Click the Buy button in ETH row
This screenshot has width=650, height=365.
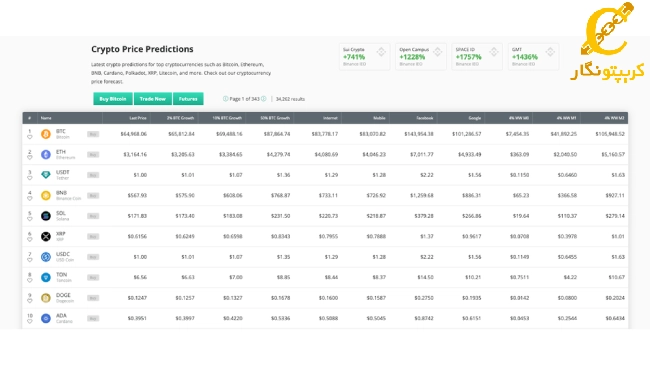coord(93,155)
